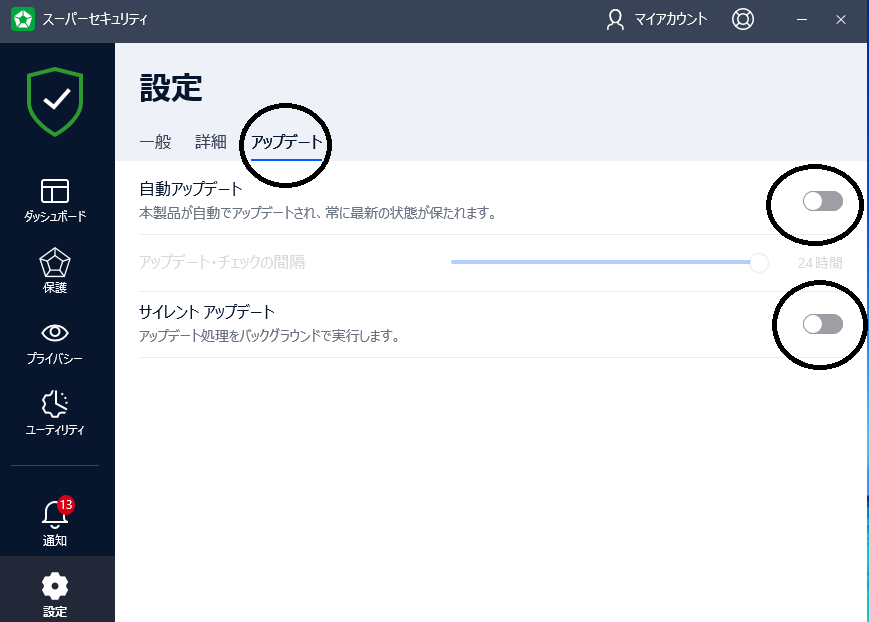Click the notification badge showing 13
This screenshot has width=869, height=622.
[x=67, y=505]
